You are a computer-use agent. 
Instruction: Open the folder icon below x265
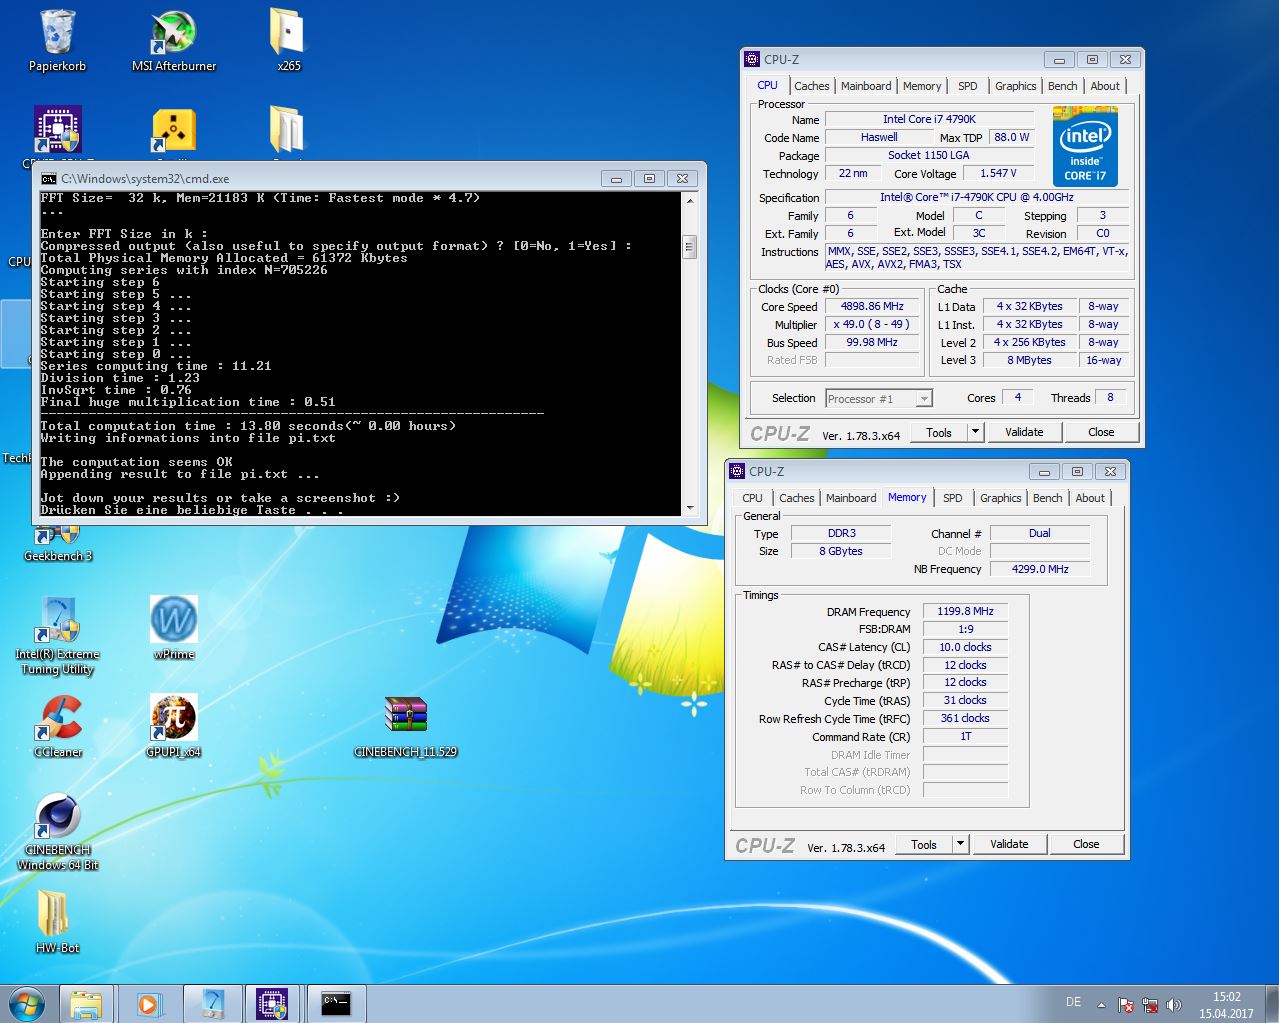288,132
